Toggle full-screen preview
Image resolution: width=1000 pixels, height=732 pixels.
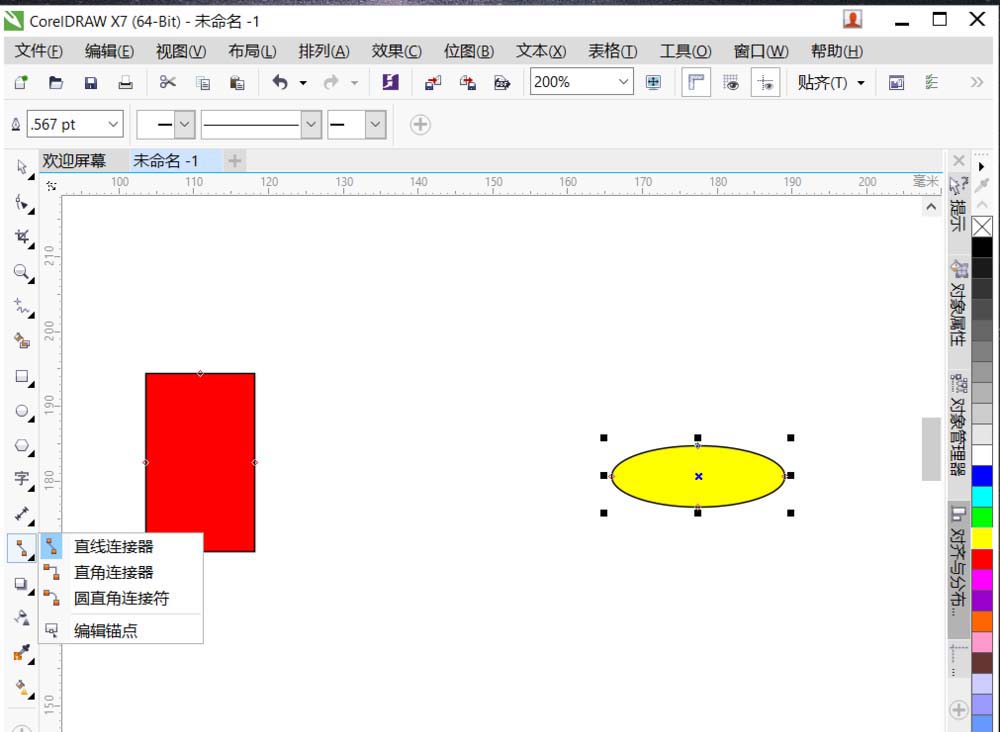click(x=653, y=82)
